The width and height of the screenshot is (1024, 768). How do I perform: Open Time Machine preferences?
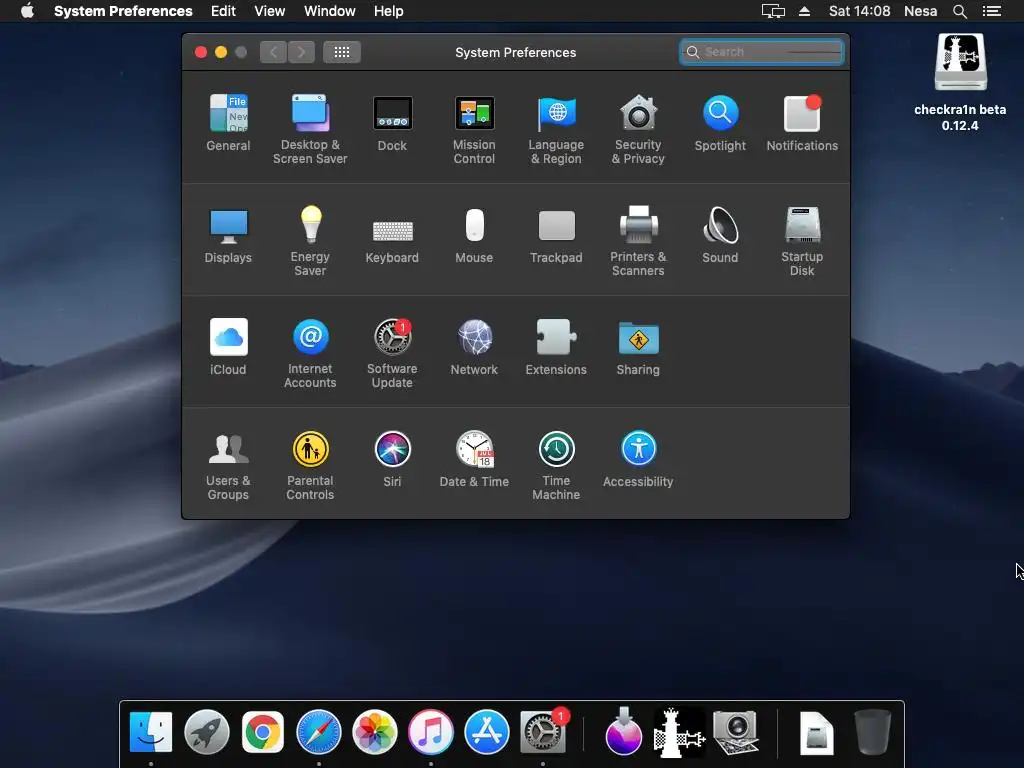click(556, 466)
